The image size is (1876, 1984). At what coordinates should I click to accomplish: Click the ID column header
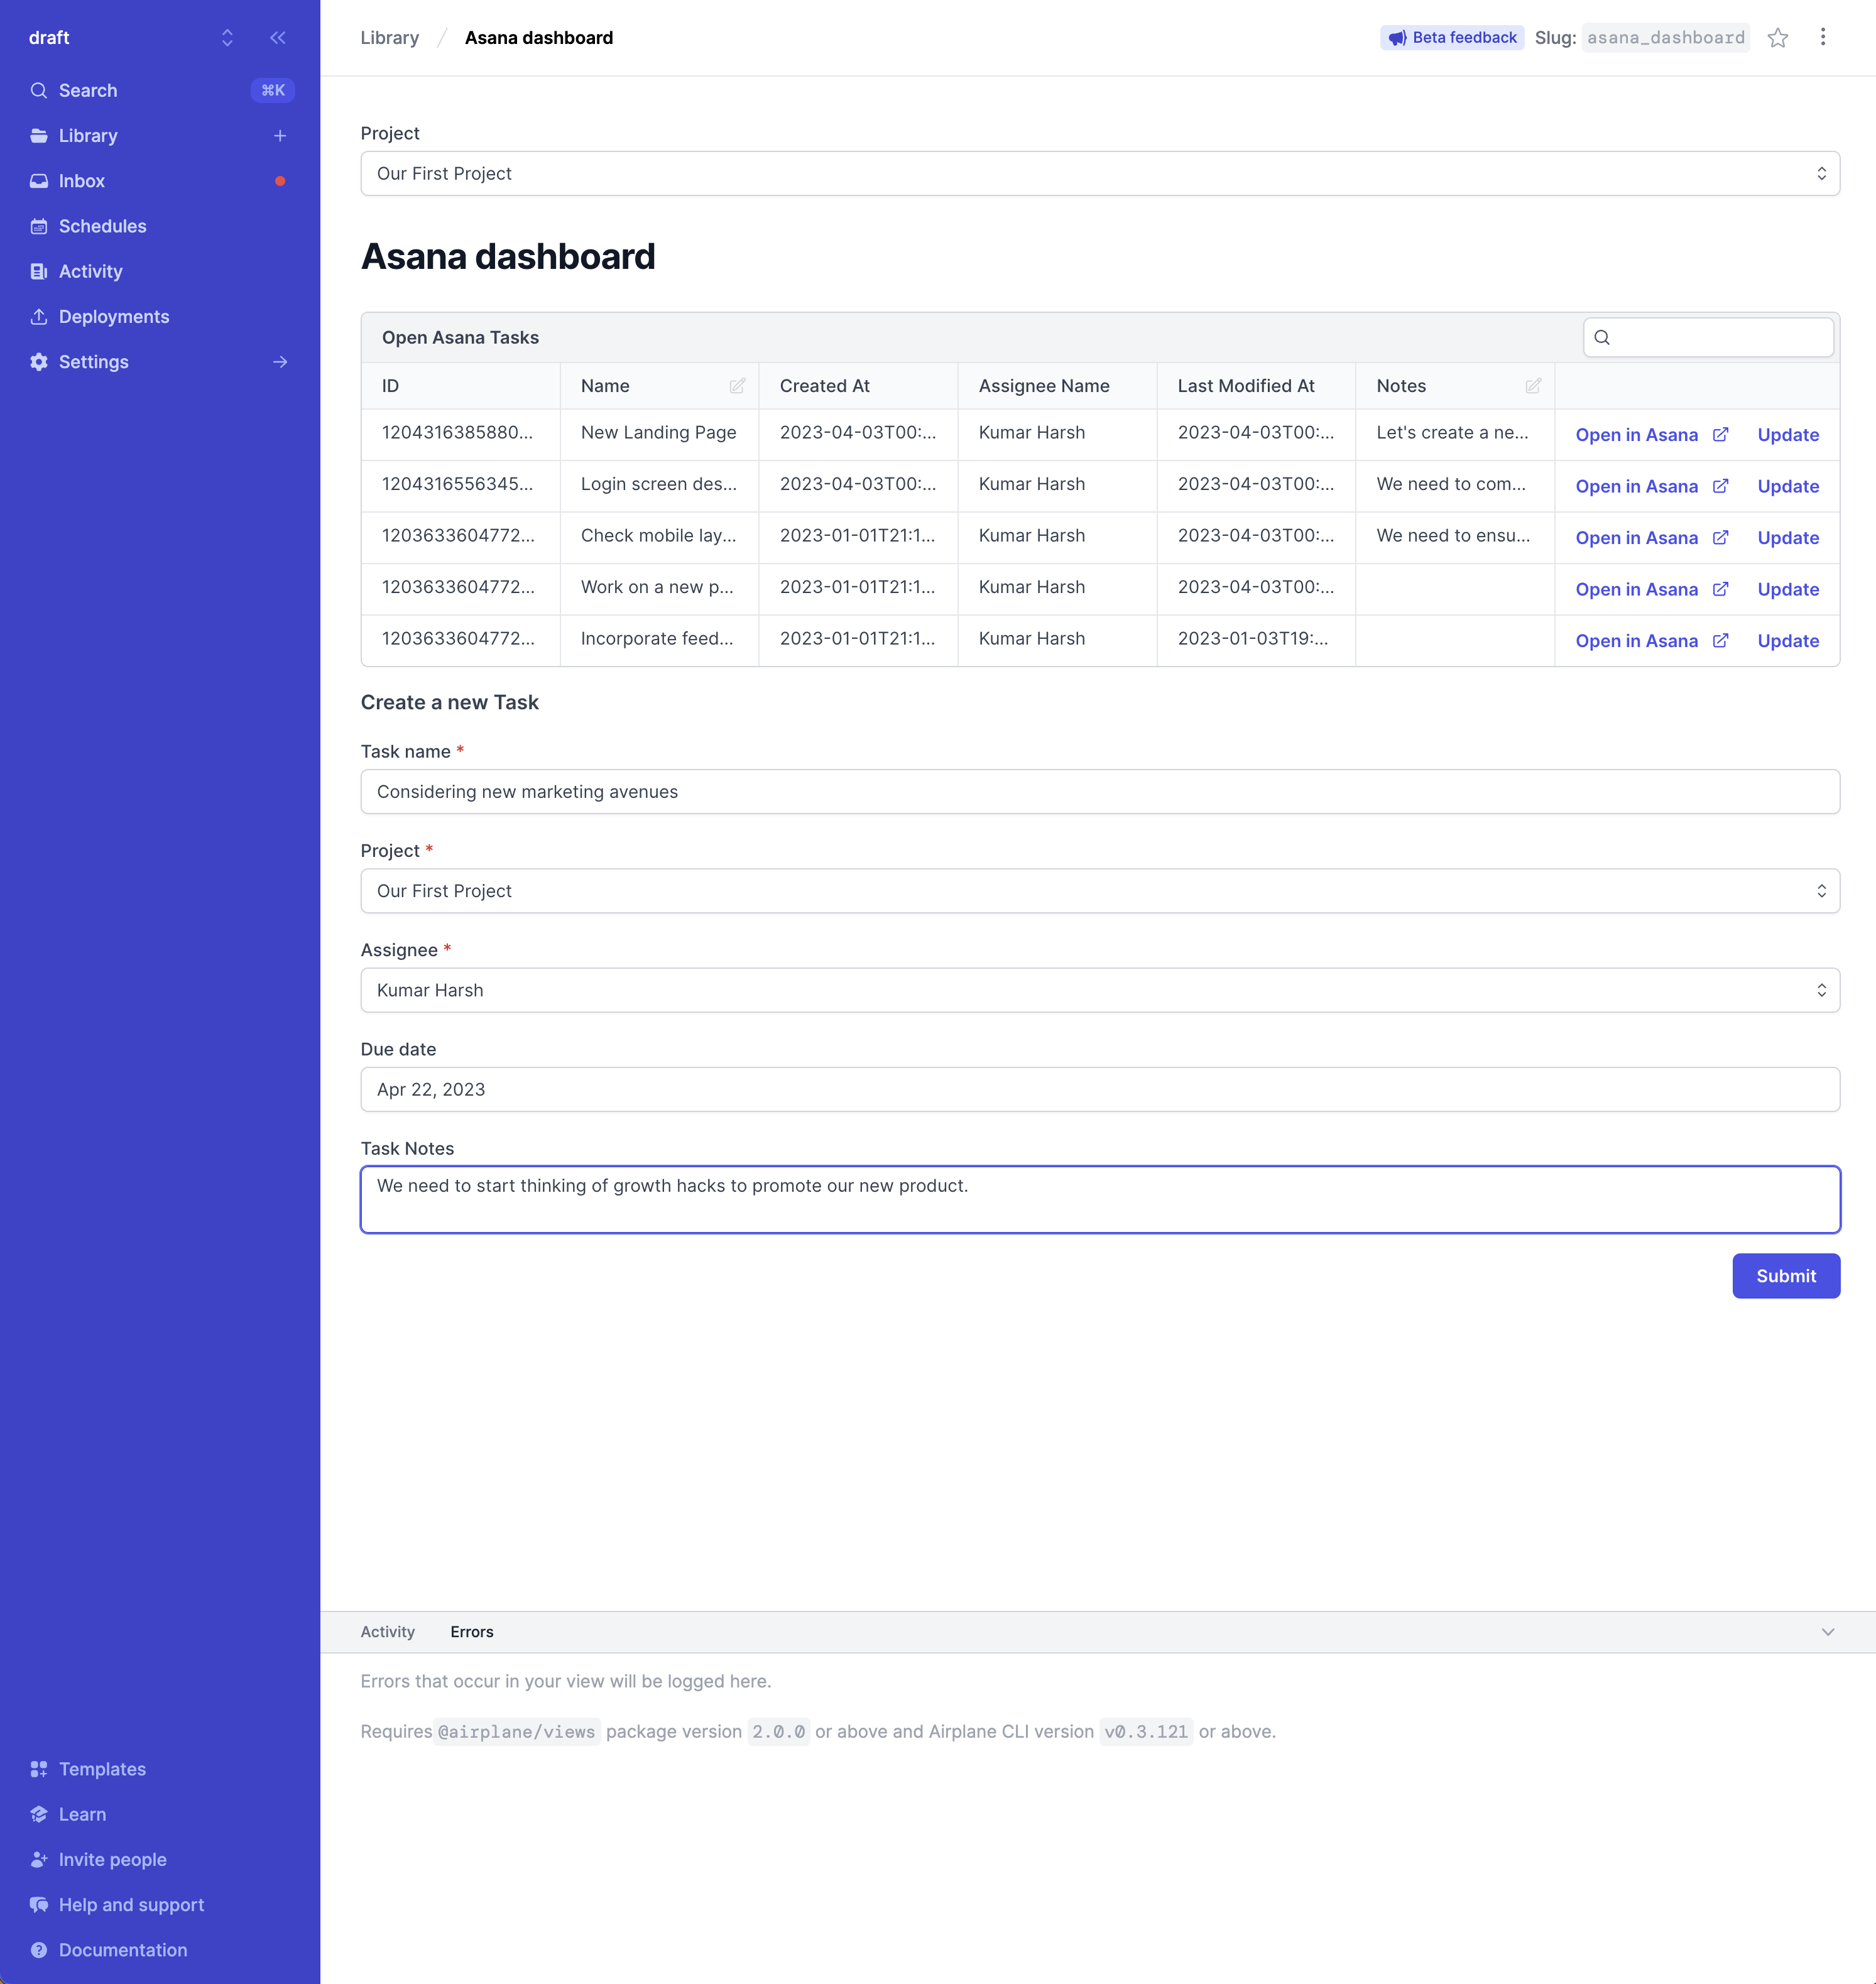point(460,386)
